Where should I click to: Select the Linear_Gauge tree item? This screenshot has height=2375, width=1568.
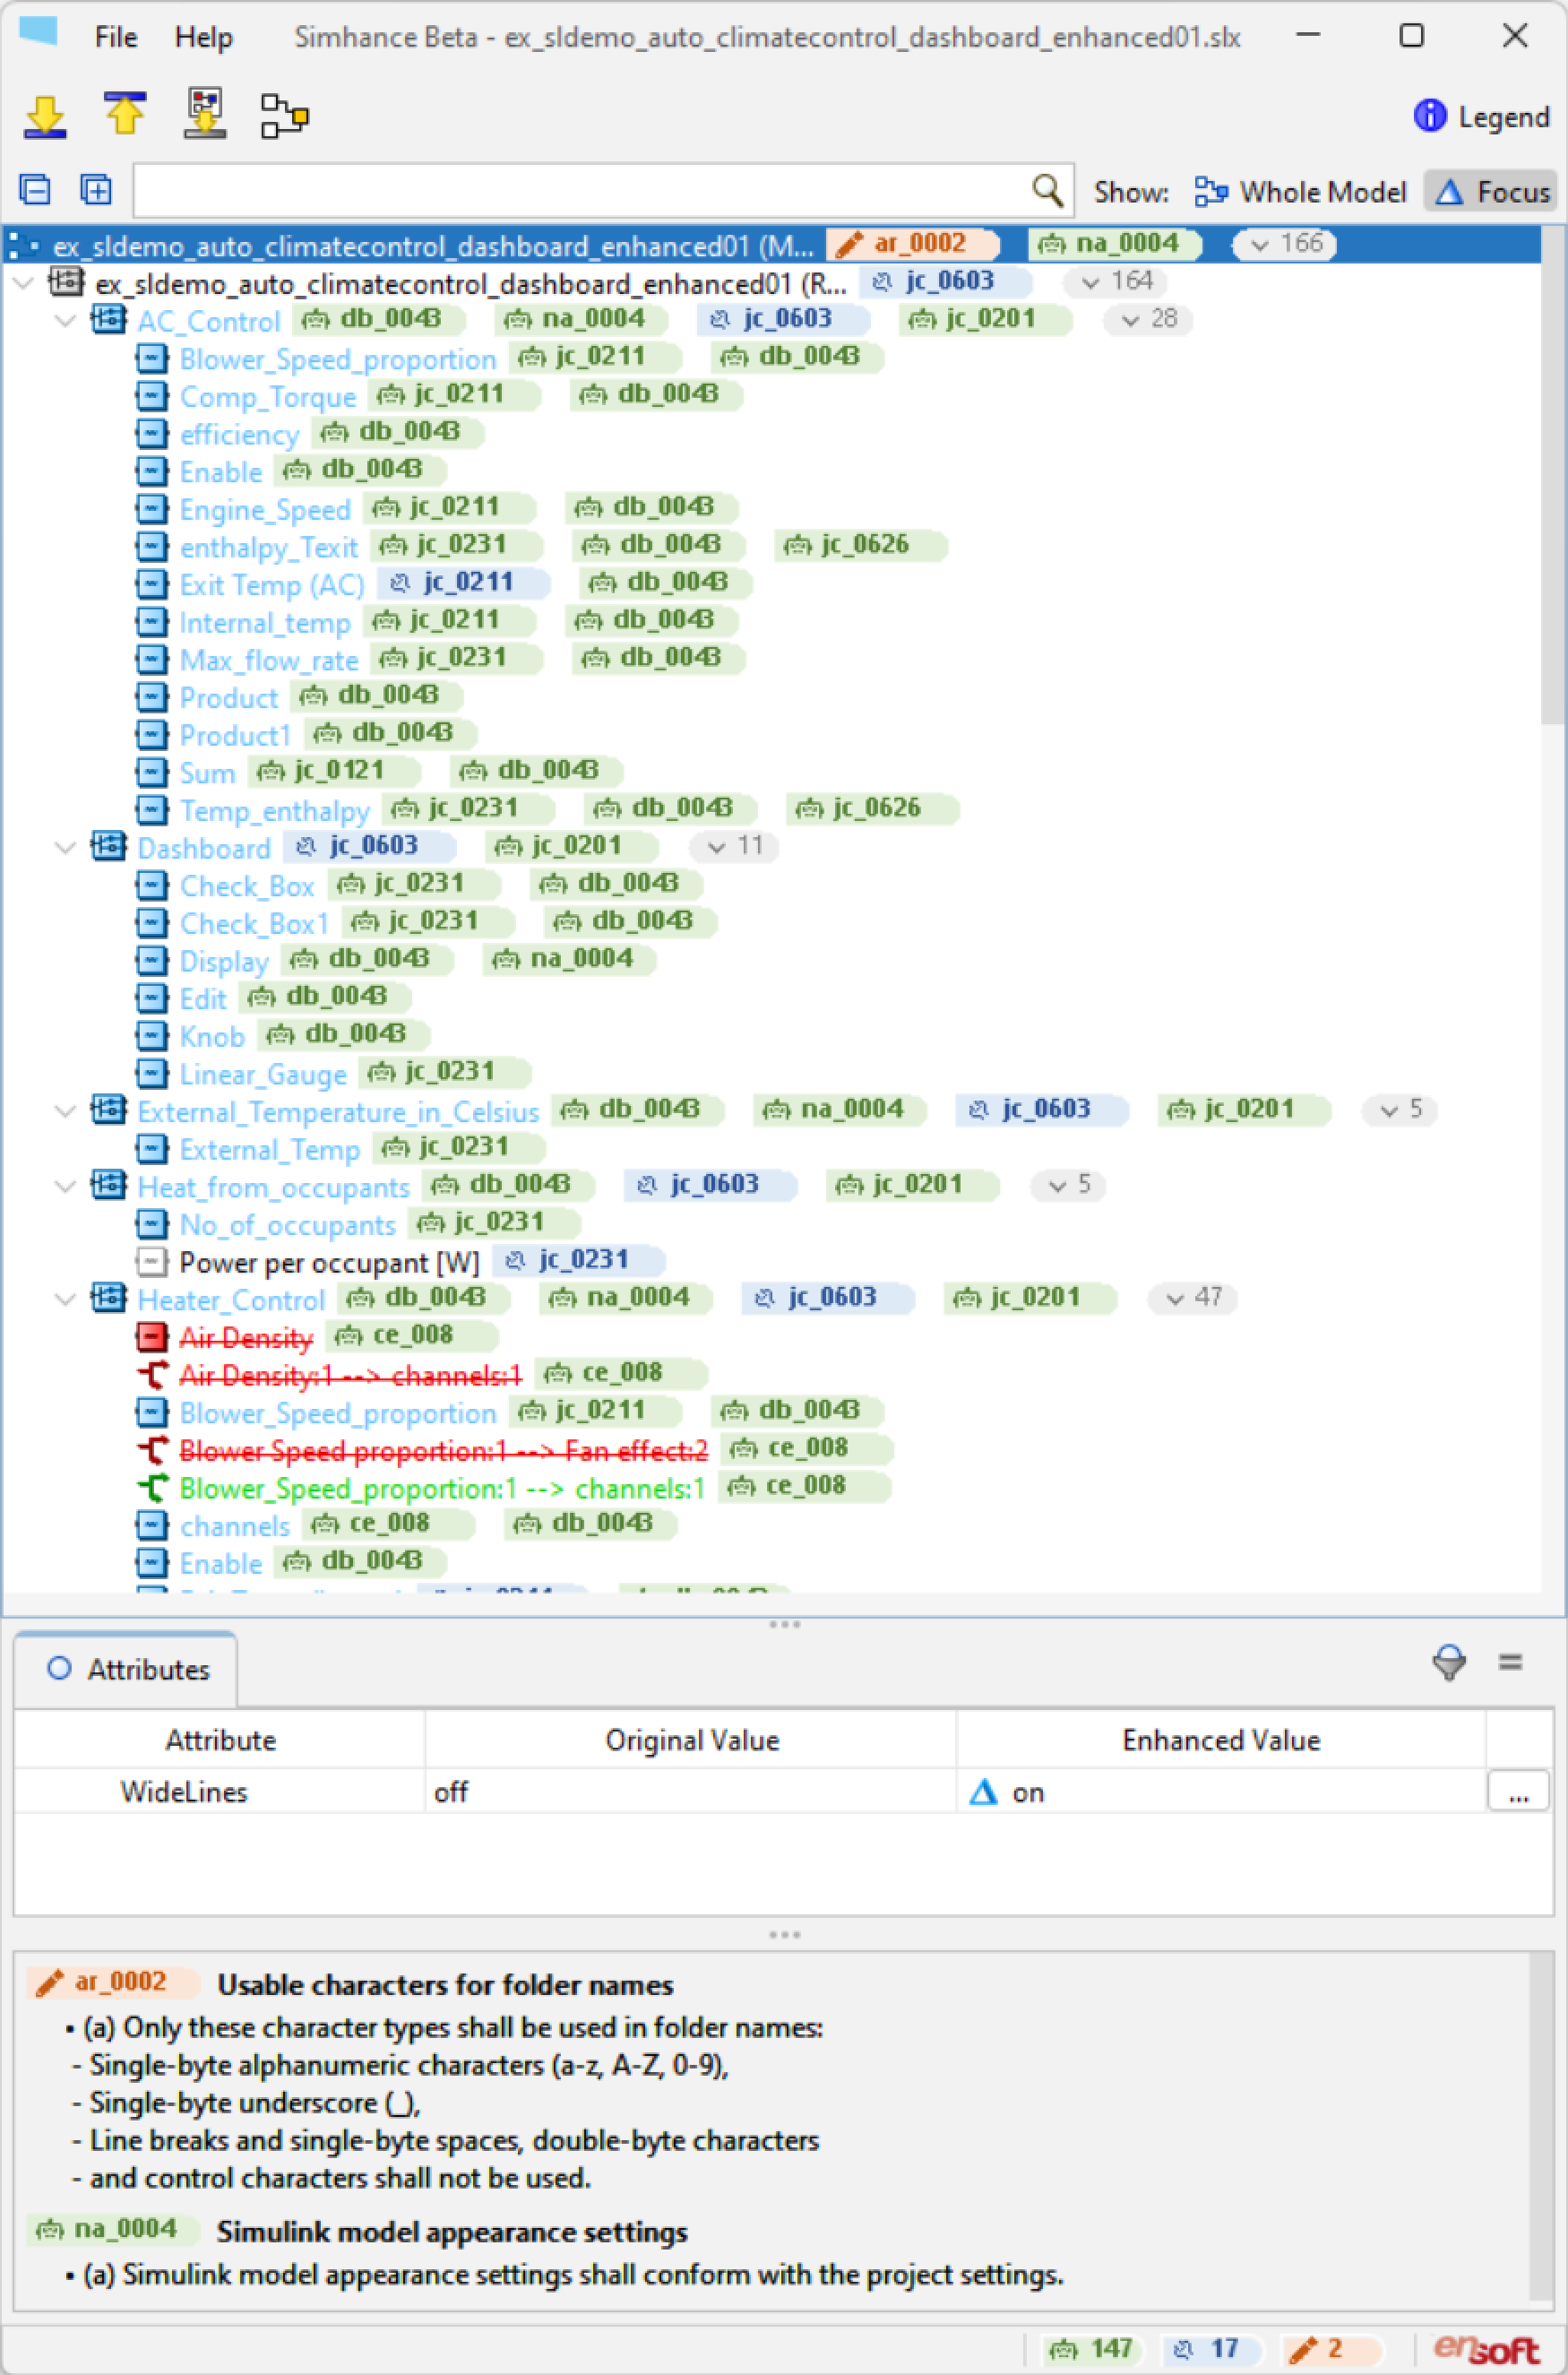[263, 1074]
